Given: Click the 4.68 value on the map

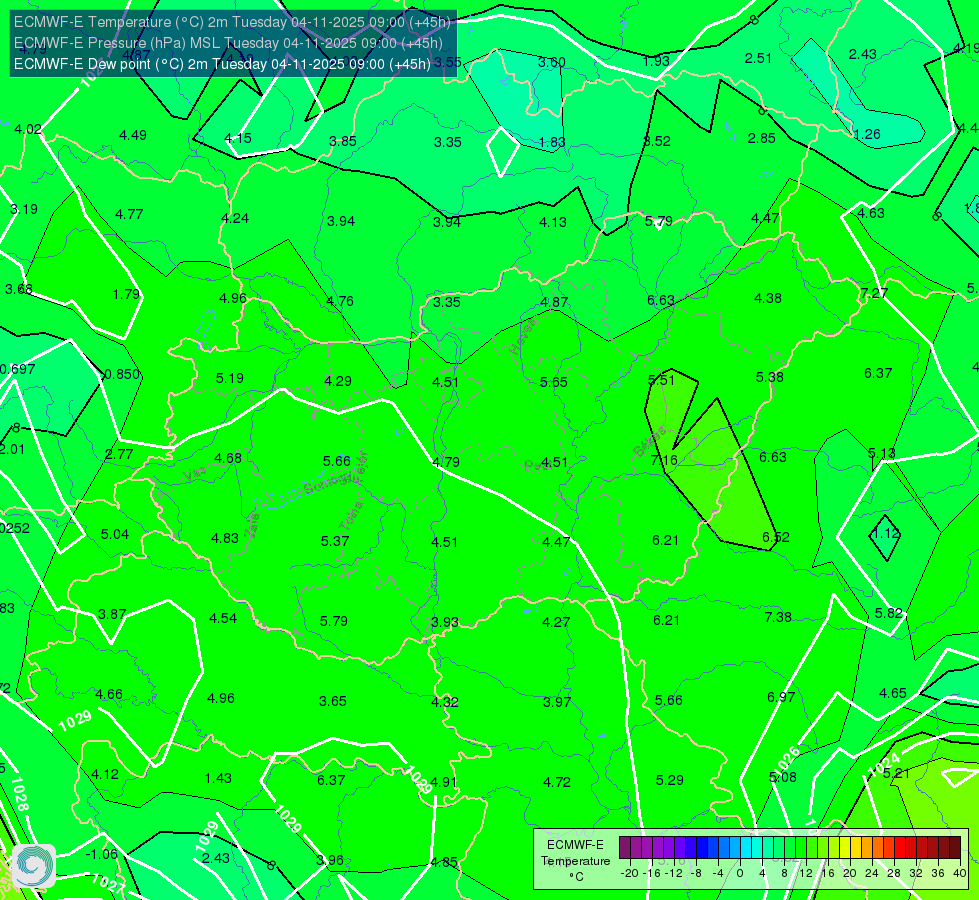Looking at the screenshot, I should point(228,458).
